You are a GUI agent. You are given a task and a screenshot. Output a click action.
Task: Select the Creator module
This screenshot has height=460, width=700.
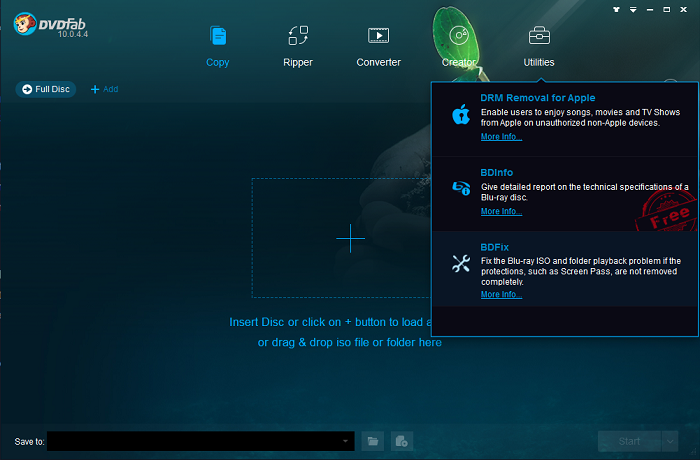[459, 47]
